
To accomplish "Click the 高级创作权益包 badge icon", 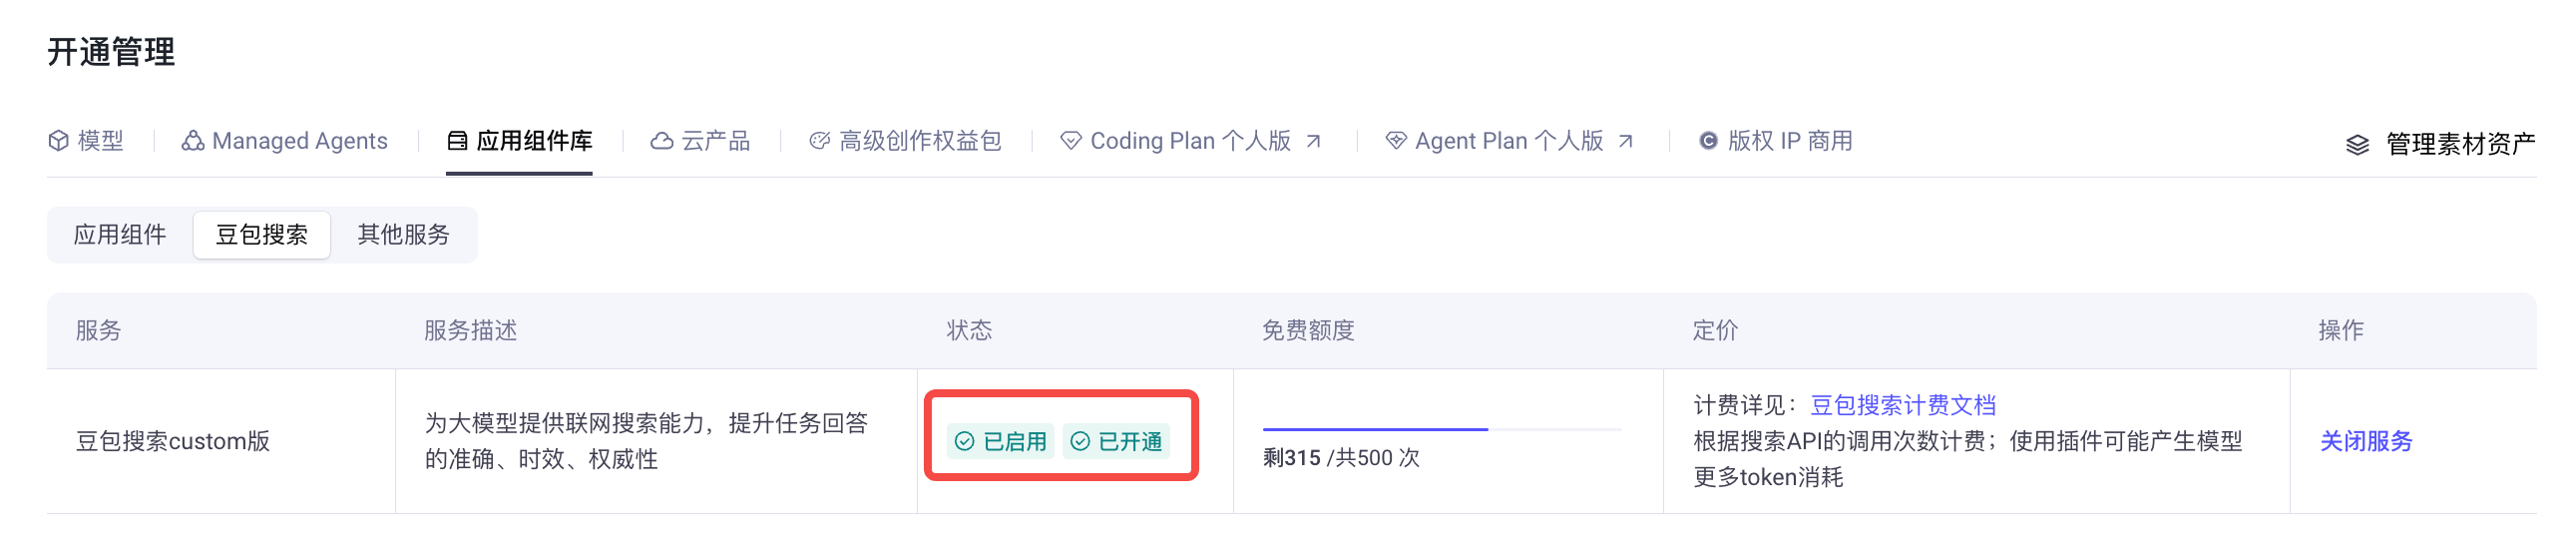I will click(819, 141).
